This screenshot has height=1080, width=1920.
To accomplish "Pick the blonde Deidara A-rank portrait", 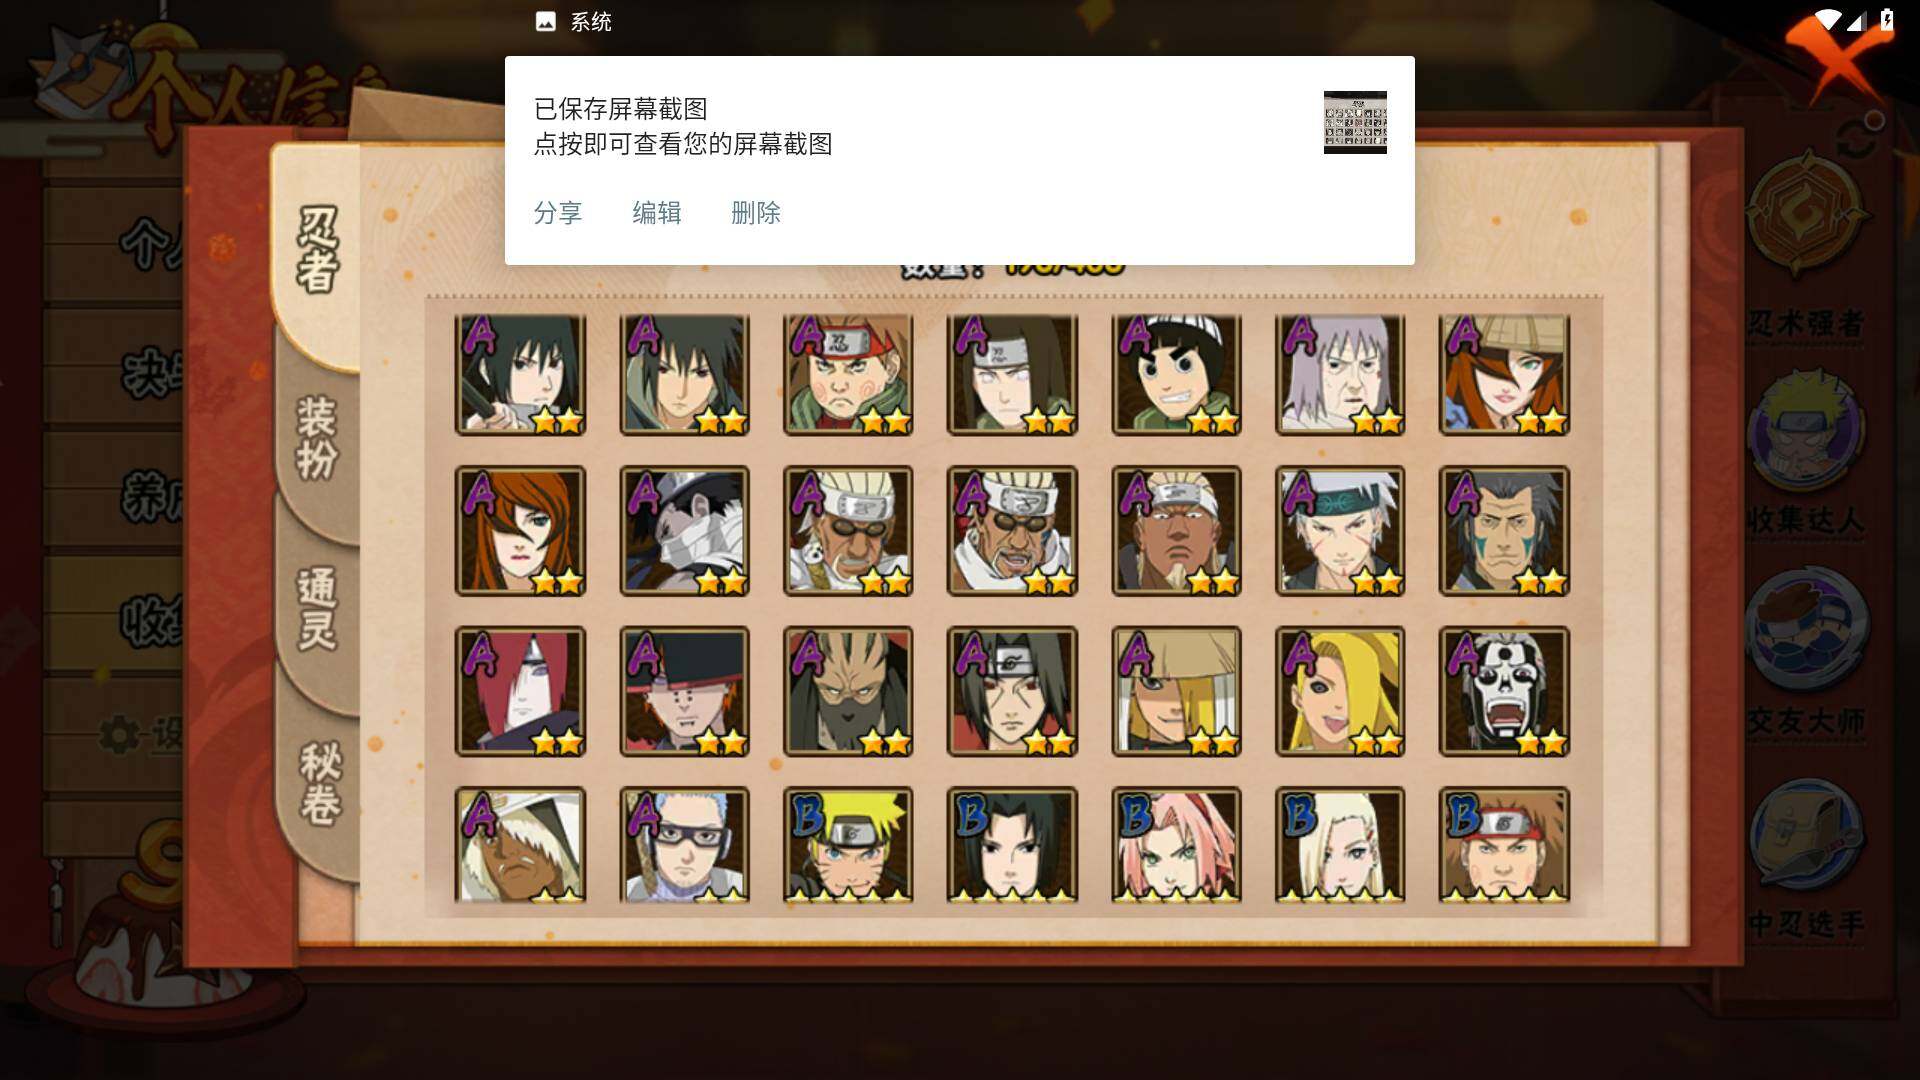I will click(x=1340, y=691).
